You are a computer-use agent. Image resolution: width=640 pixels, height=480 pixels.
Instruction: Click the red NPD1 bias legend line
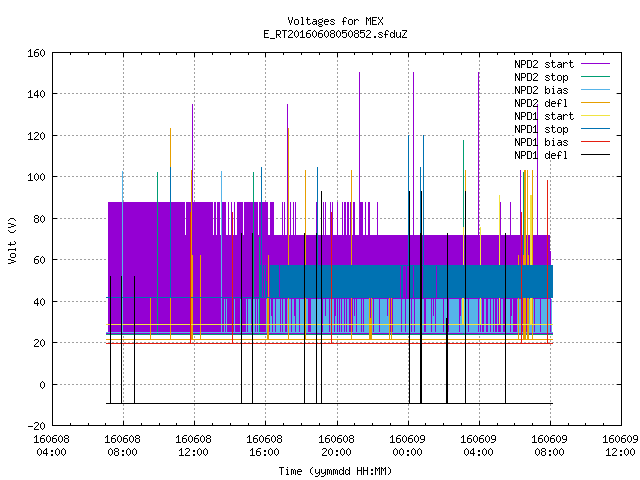(595, 142)
